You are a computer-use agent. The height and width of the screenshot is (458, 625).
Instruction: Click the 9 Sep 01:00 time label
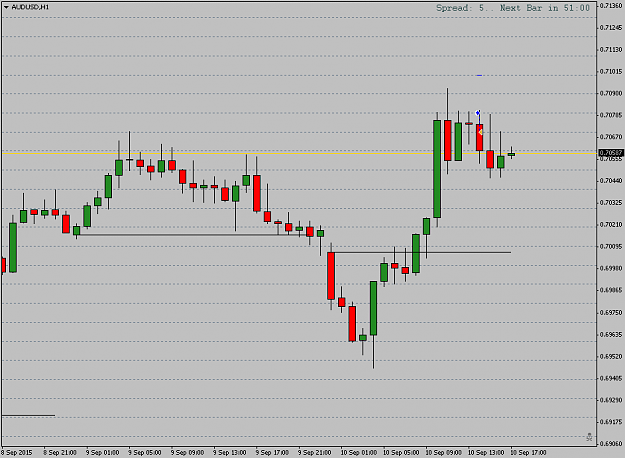pyautogui.click(x=102, y=453)
